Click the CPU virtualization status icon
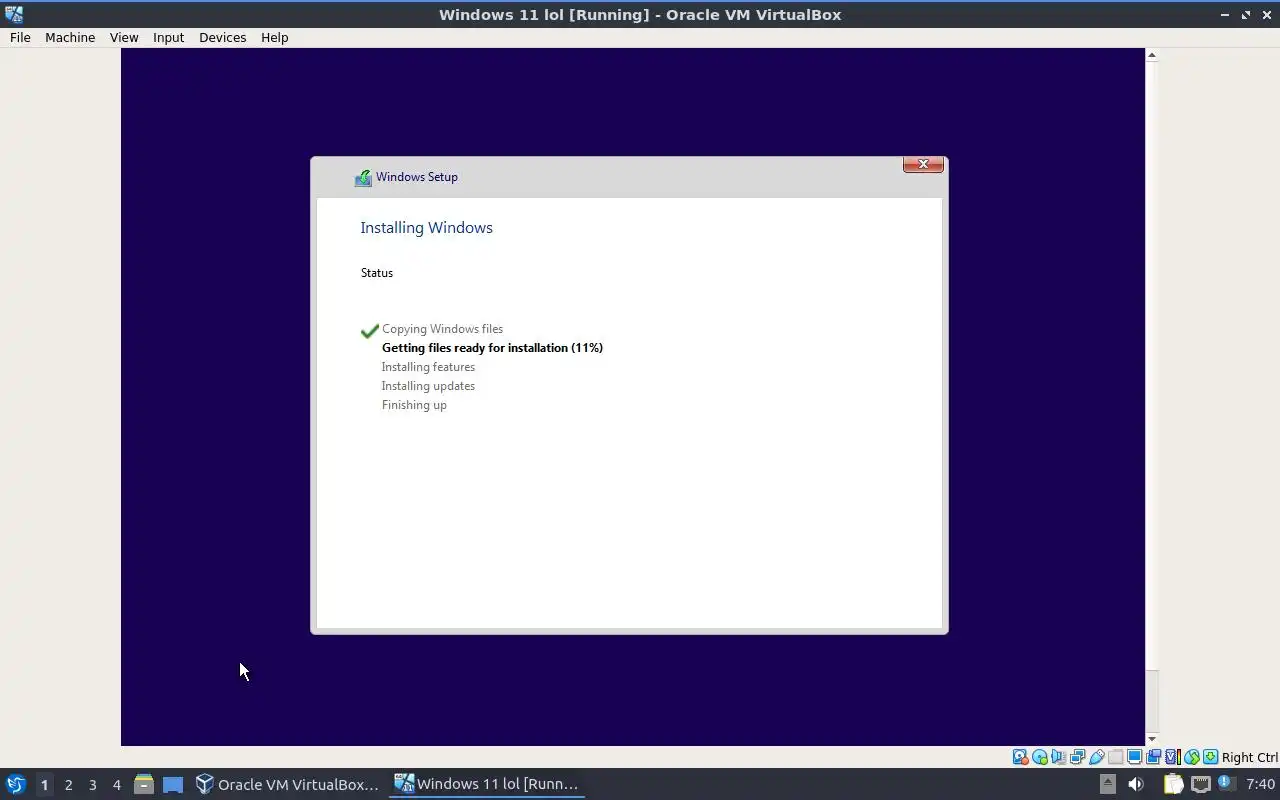 tap(1173, 757)
